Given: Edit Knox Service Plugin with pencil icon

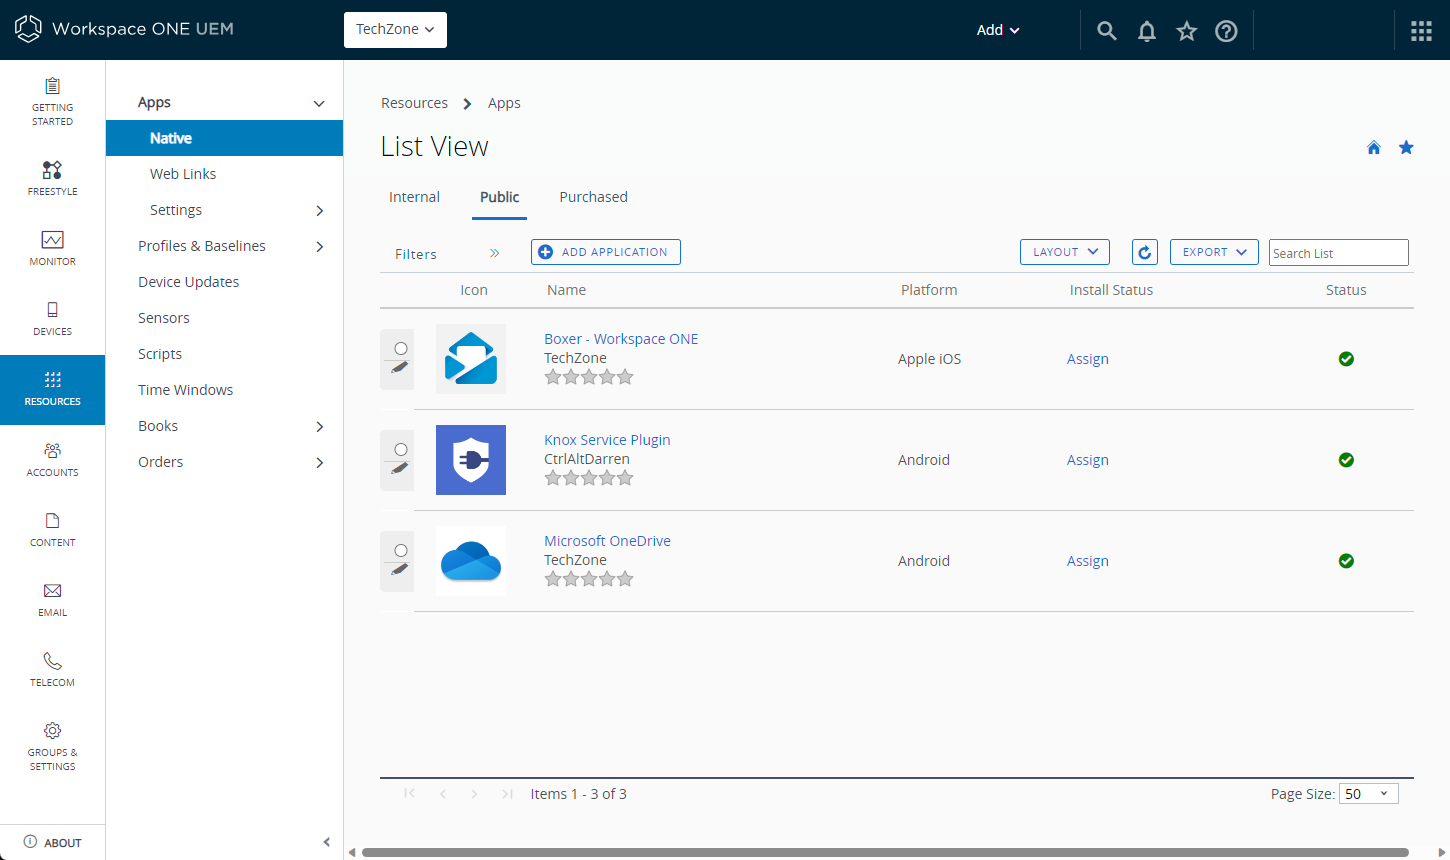Looking at the screenshot, I should click(399, 468).
